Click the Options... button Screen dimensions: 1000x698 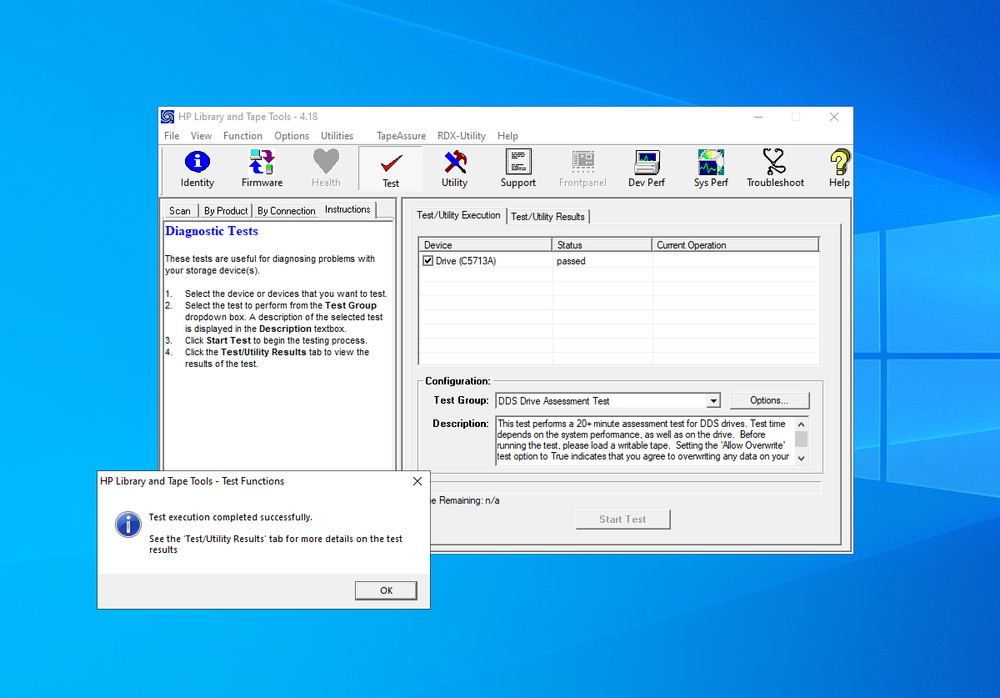(769, 401)
